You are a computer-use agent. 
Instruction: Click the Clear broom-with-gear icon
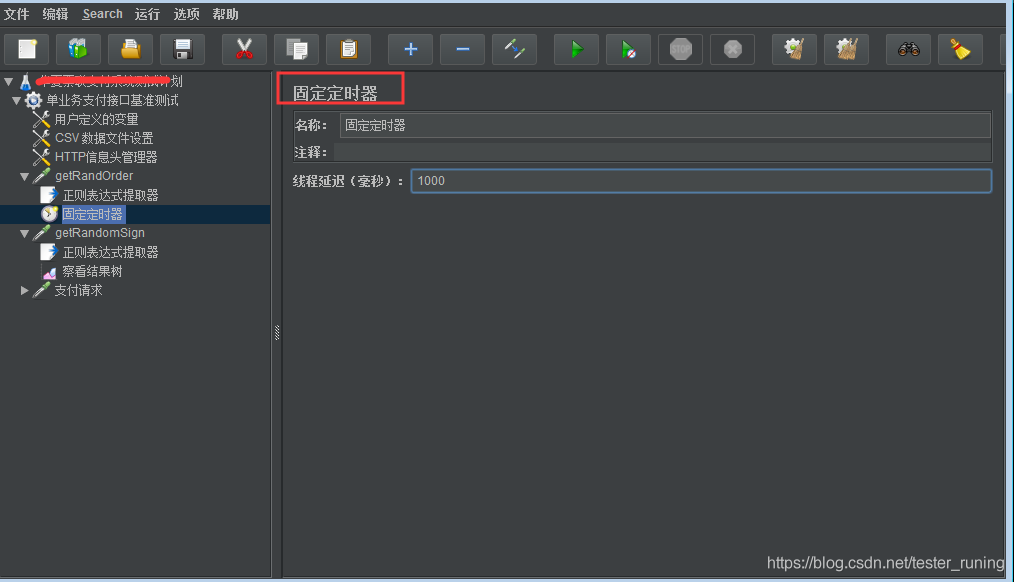(795, 49)
